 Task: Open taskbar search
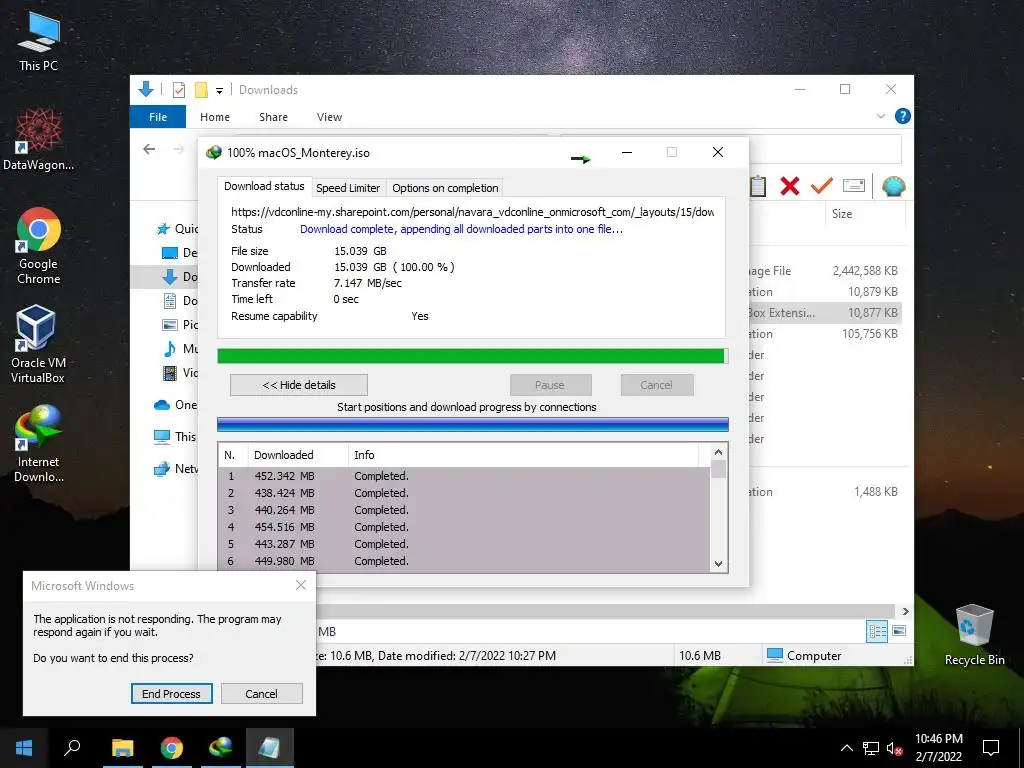click(x=72, y=748)
